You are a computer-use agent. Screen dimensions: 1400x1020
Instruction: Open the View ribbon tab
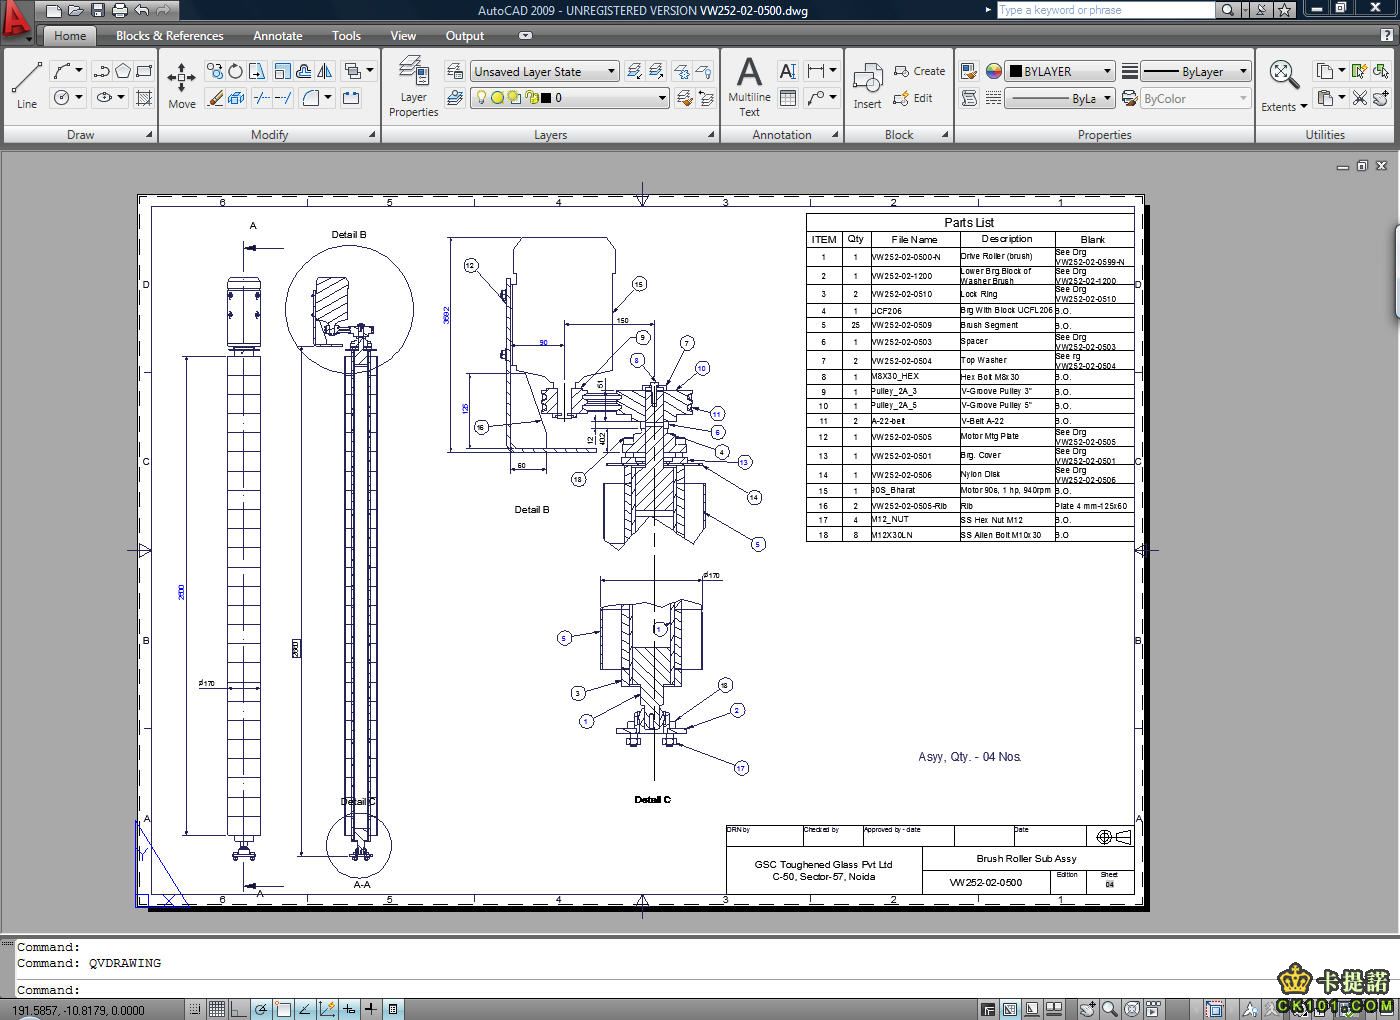point(403,35)
